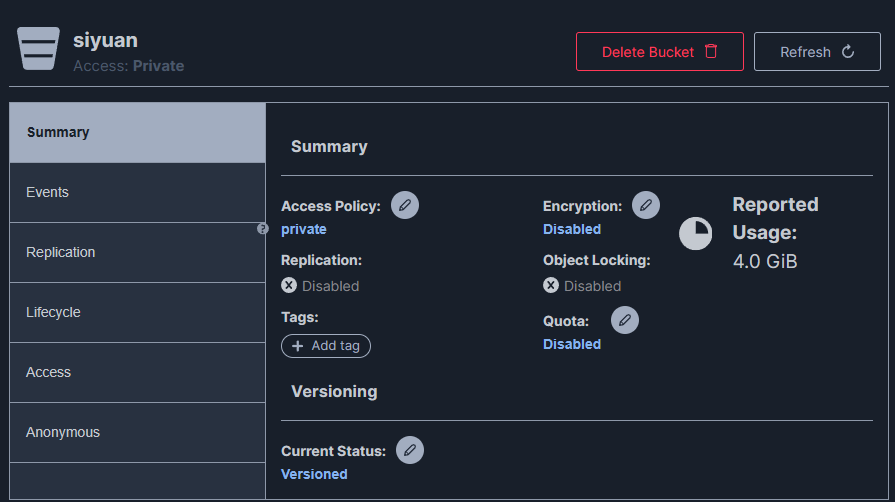
Task: Open the Summary tab
Action: (x=137, y=133)
